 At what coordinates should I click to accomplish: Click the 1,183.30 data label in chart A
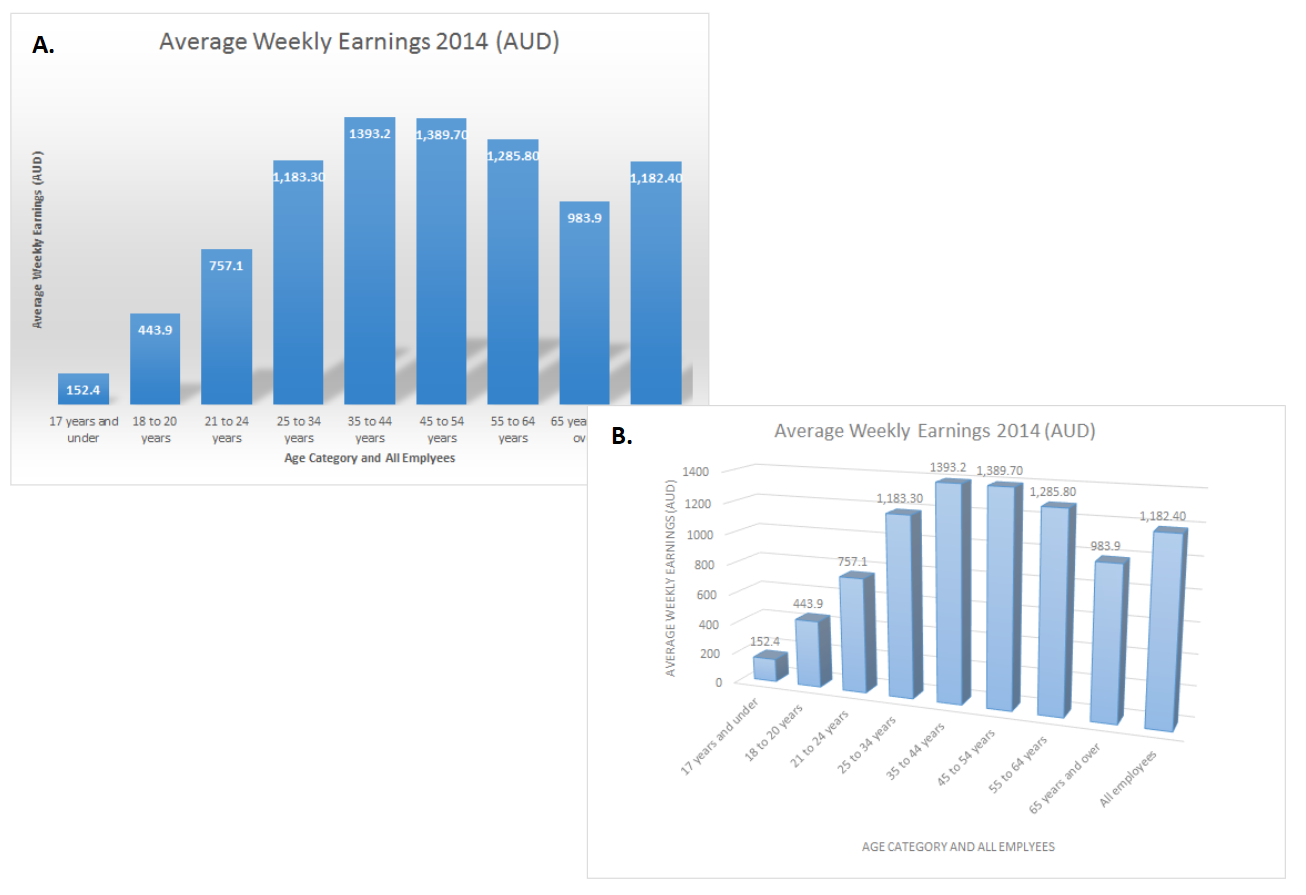298,177
